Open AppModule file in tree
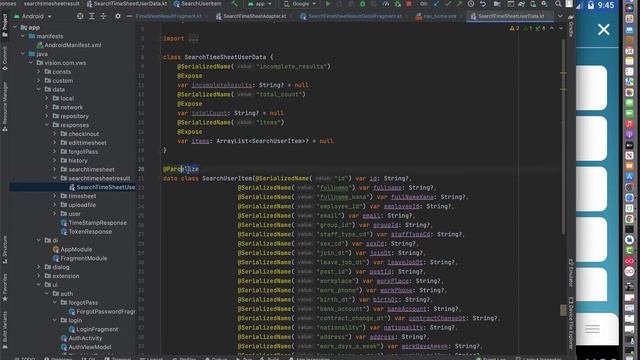 point(72,249)
